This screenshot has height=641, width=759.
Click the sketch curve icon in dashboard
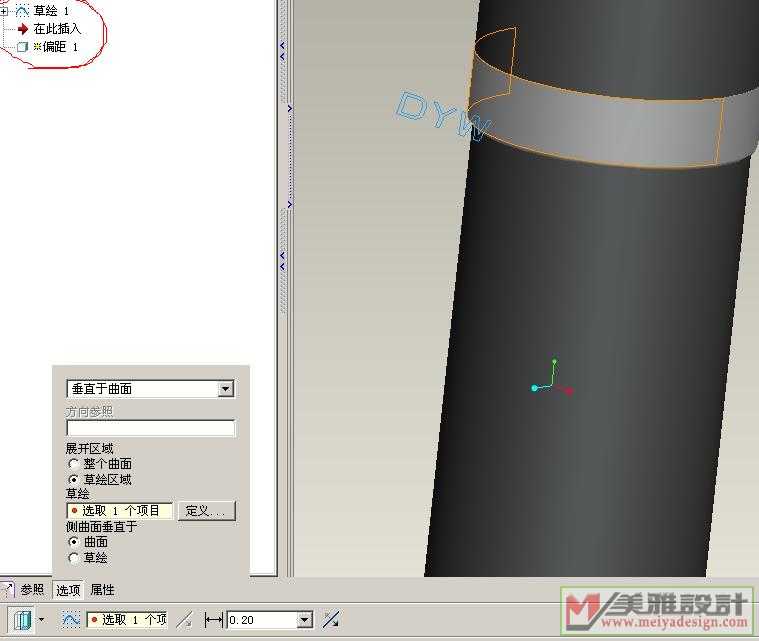(71, 620)
